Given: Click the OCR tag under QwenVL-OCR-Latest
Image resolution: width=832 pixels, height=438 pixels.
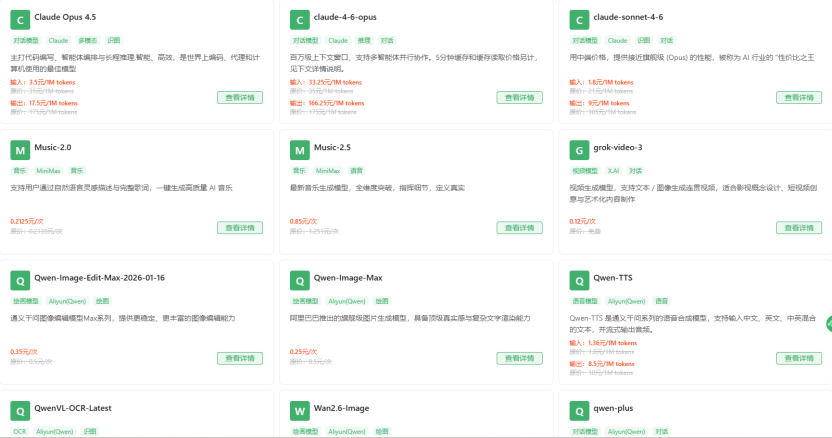Looking at the screenshot, I should (x=19, y=431).
